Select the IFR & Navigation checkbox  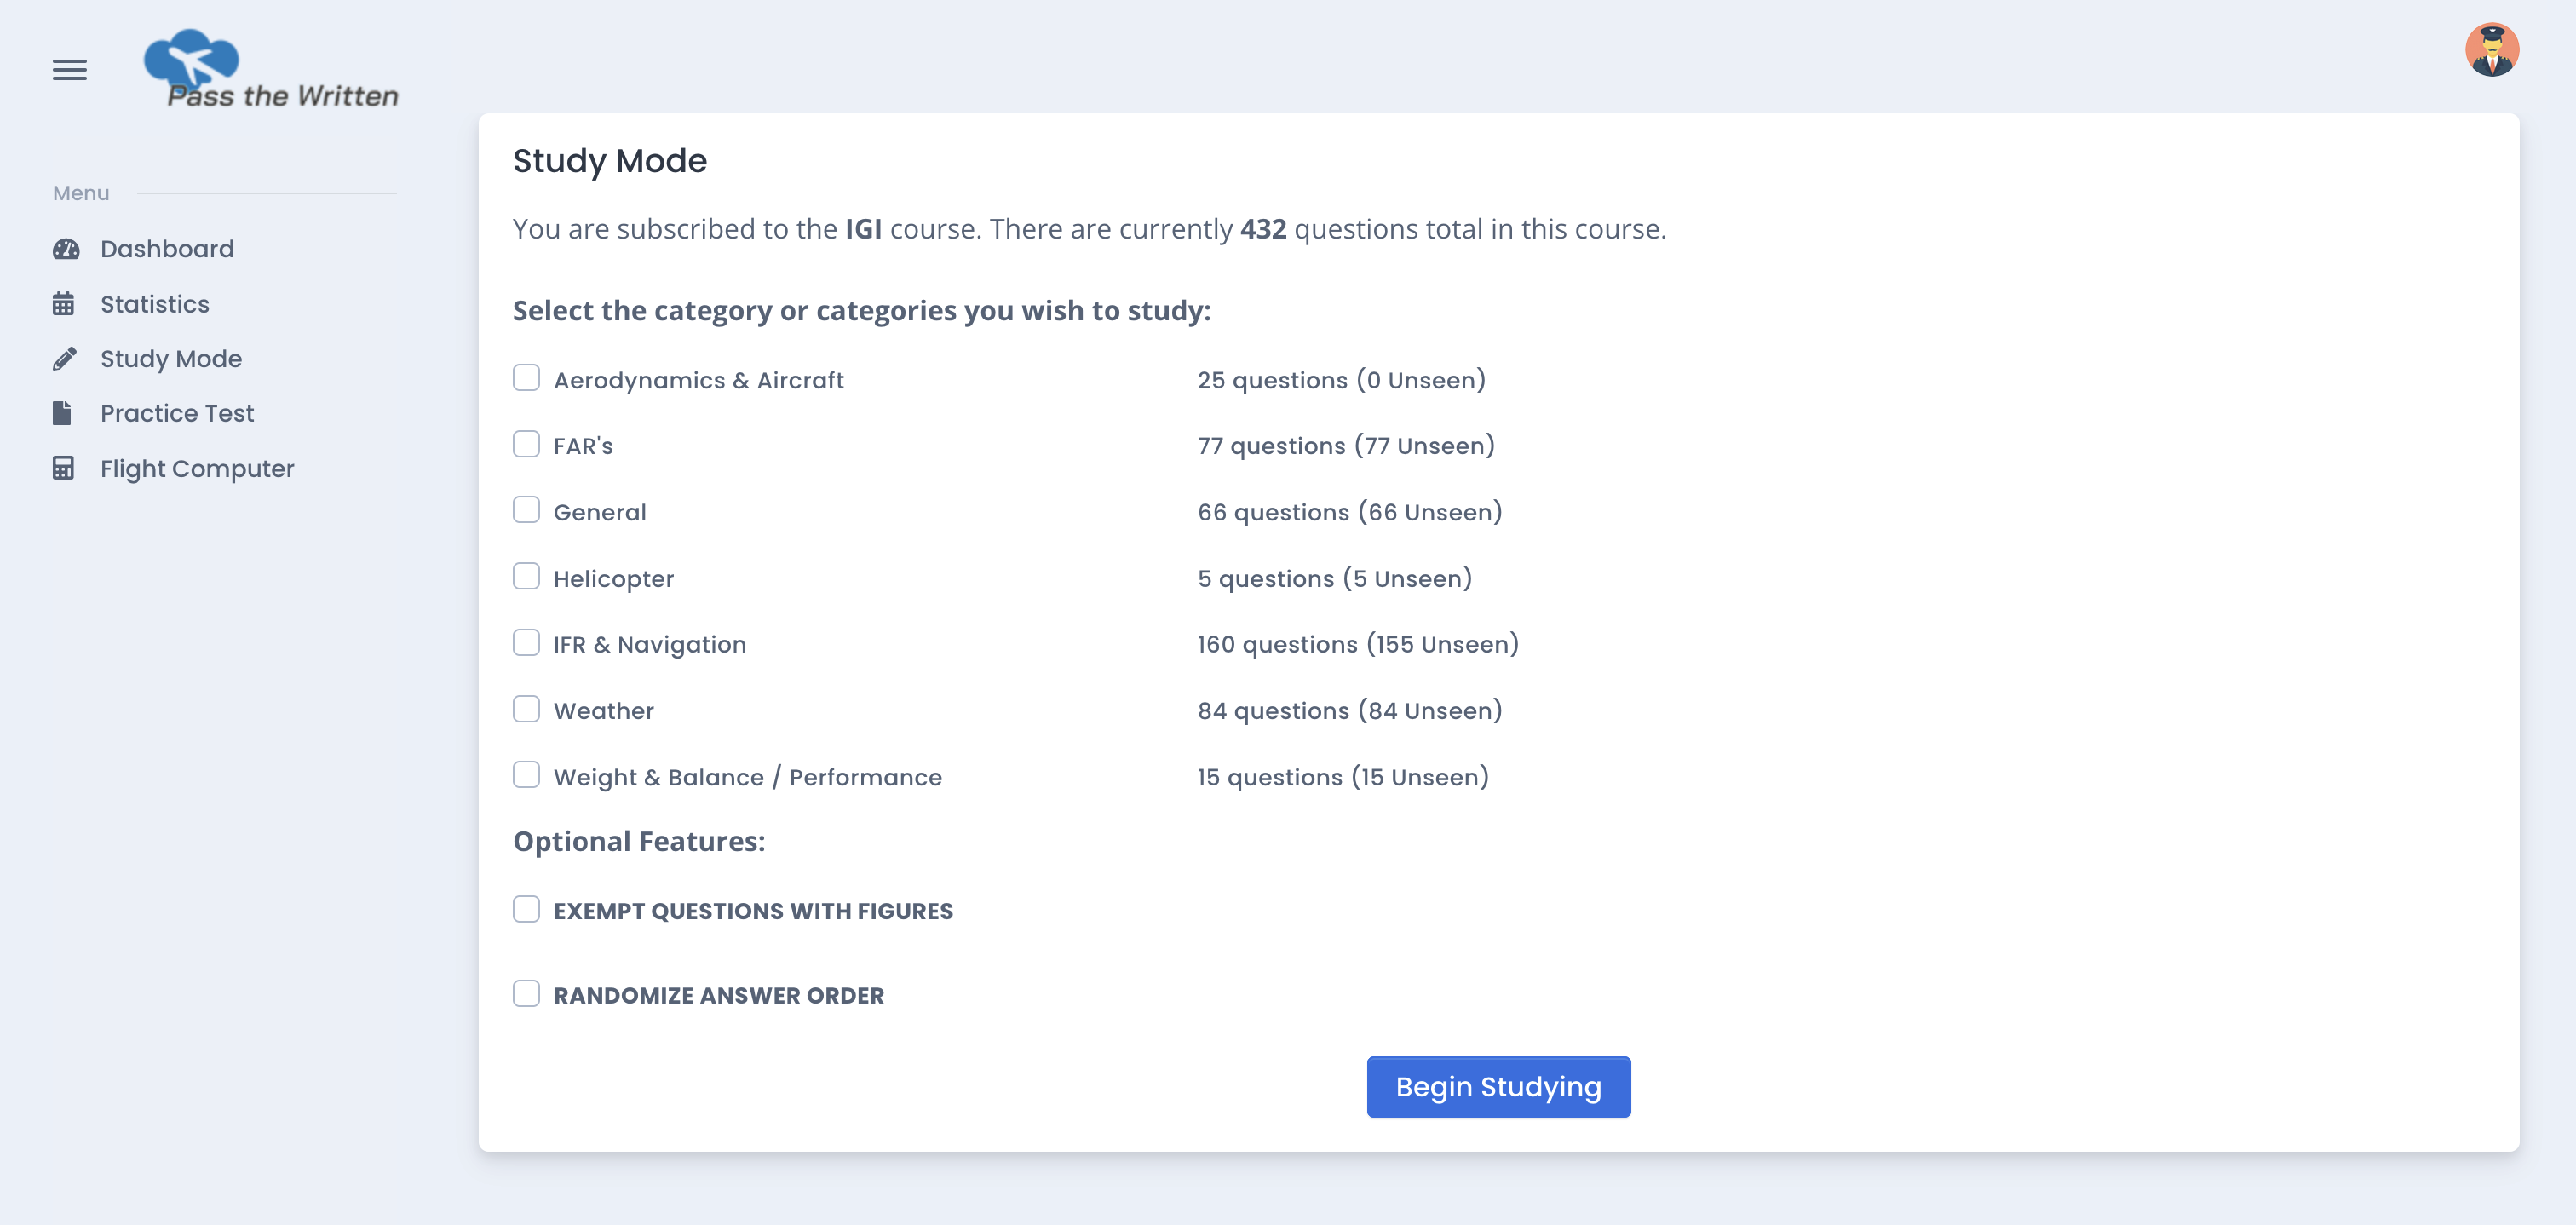pos(526,642)
